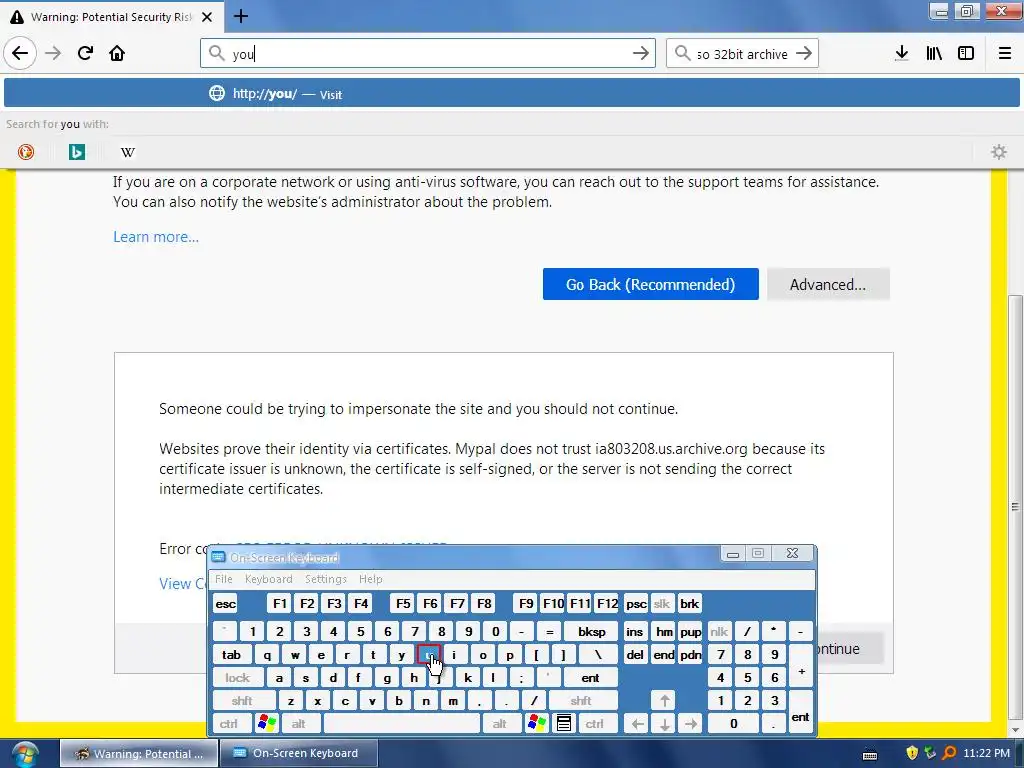Click the right arrow key
The height and width of the screenshot is (768, 1024).
(x=690, y=724)
